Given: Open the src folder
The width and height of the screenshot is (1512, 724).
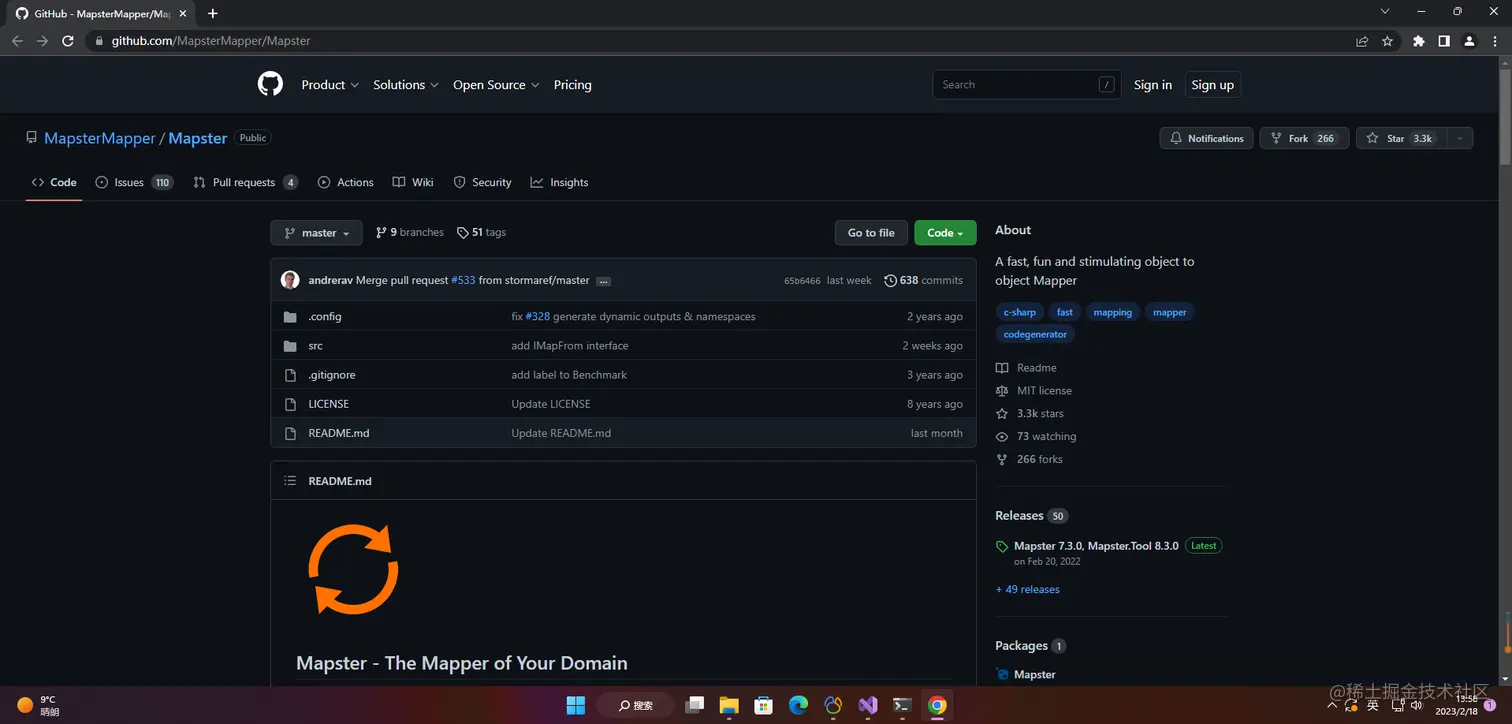Looking at the screenshot, I should point(316,345).
